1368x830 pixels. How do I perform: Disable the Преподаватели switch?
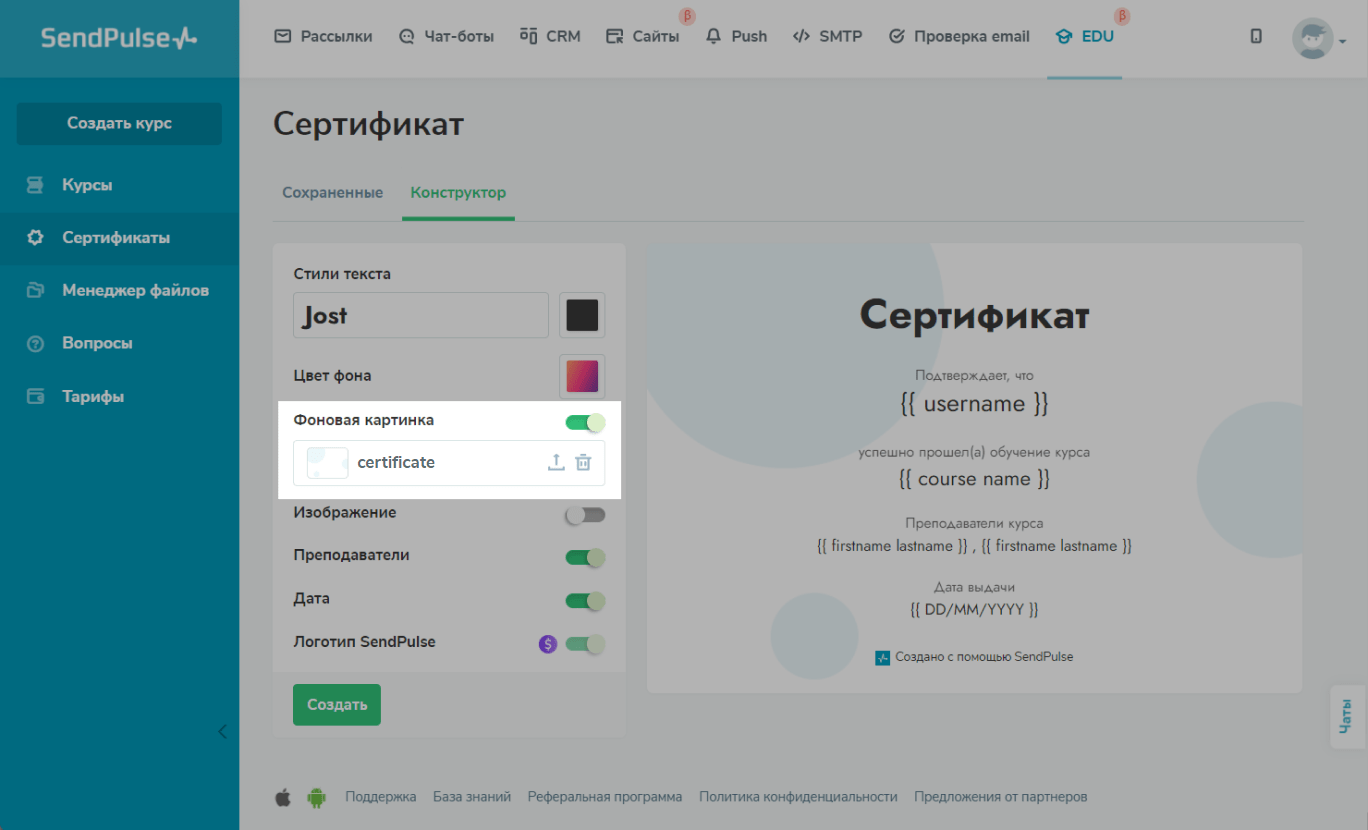[585, 557]
